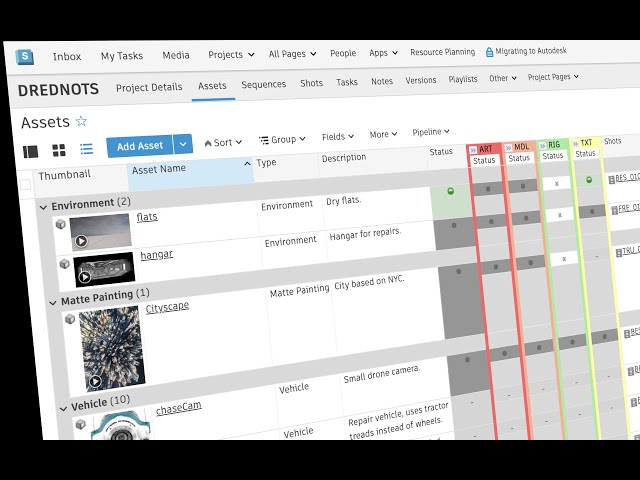Switch to list view icon

pos(86,149)
